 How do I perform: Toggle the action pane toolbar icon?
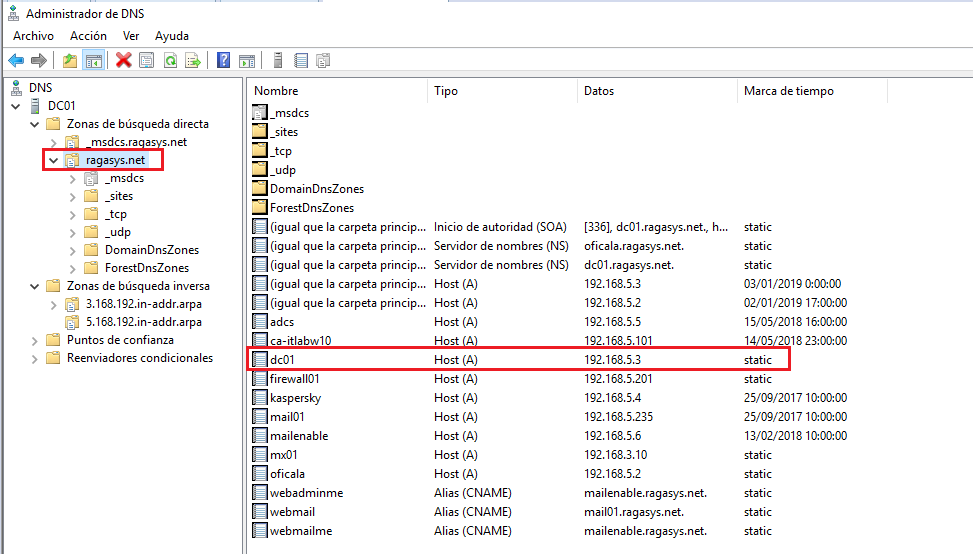point(247,61)
